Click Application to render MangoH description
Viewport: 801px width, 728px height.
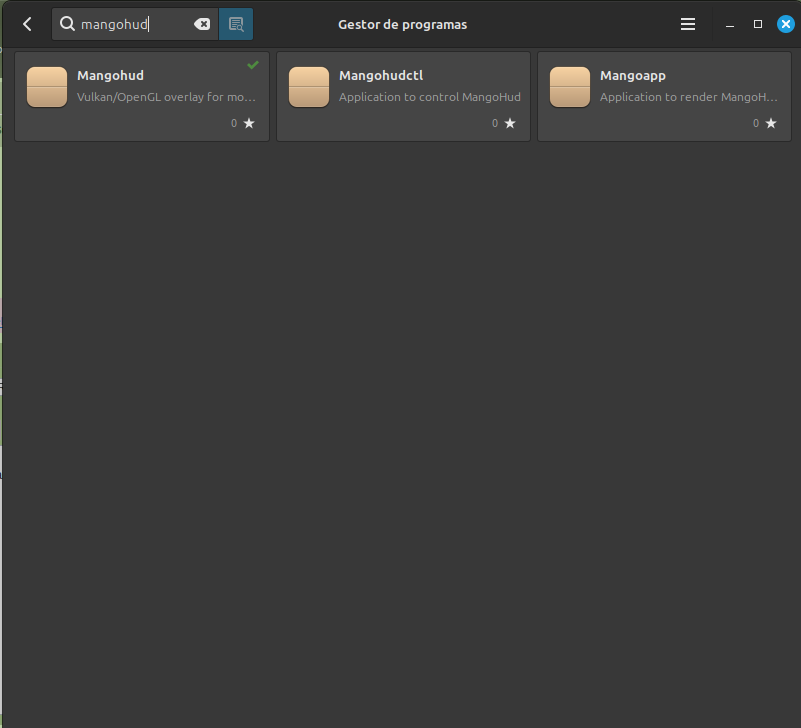pos(689,97)
